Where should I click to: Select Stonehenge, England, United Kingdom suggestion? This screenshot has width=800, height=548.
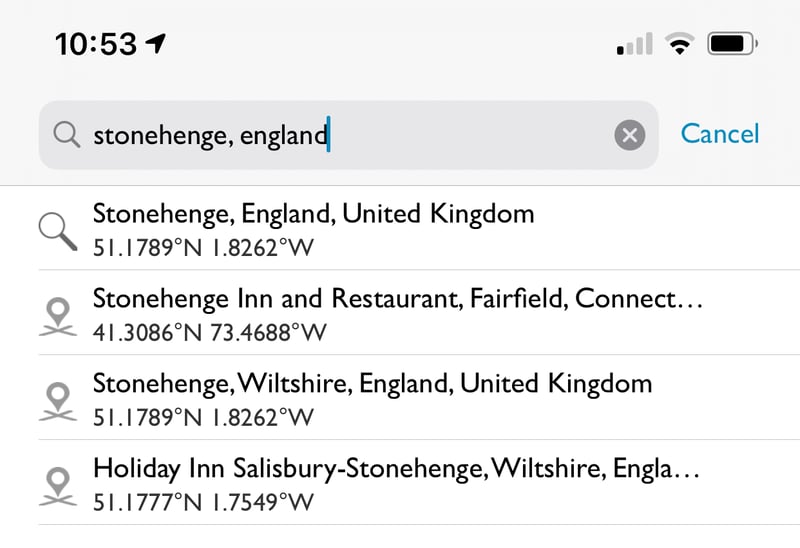[313, 213]
